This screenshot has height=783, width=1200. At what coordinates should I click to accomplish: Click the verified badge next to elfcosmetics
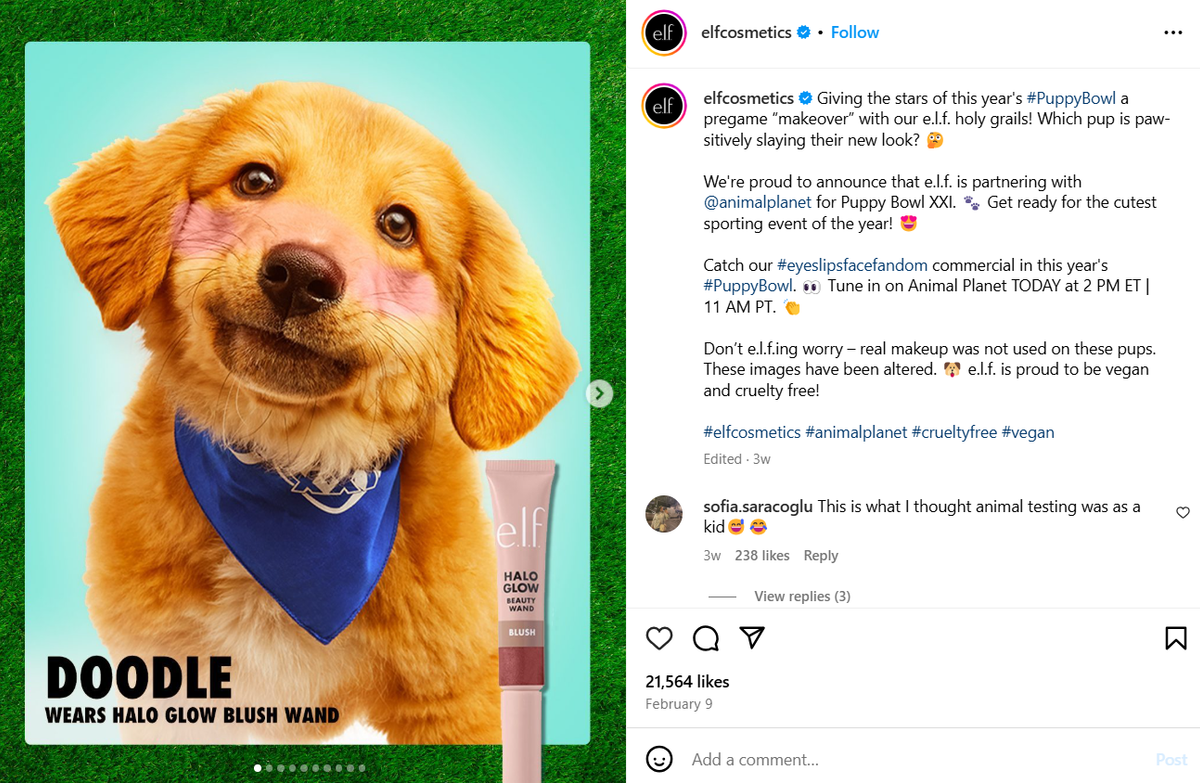pos(803,31)
